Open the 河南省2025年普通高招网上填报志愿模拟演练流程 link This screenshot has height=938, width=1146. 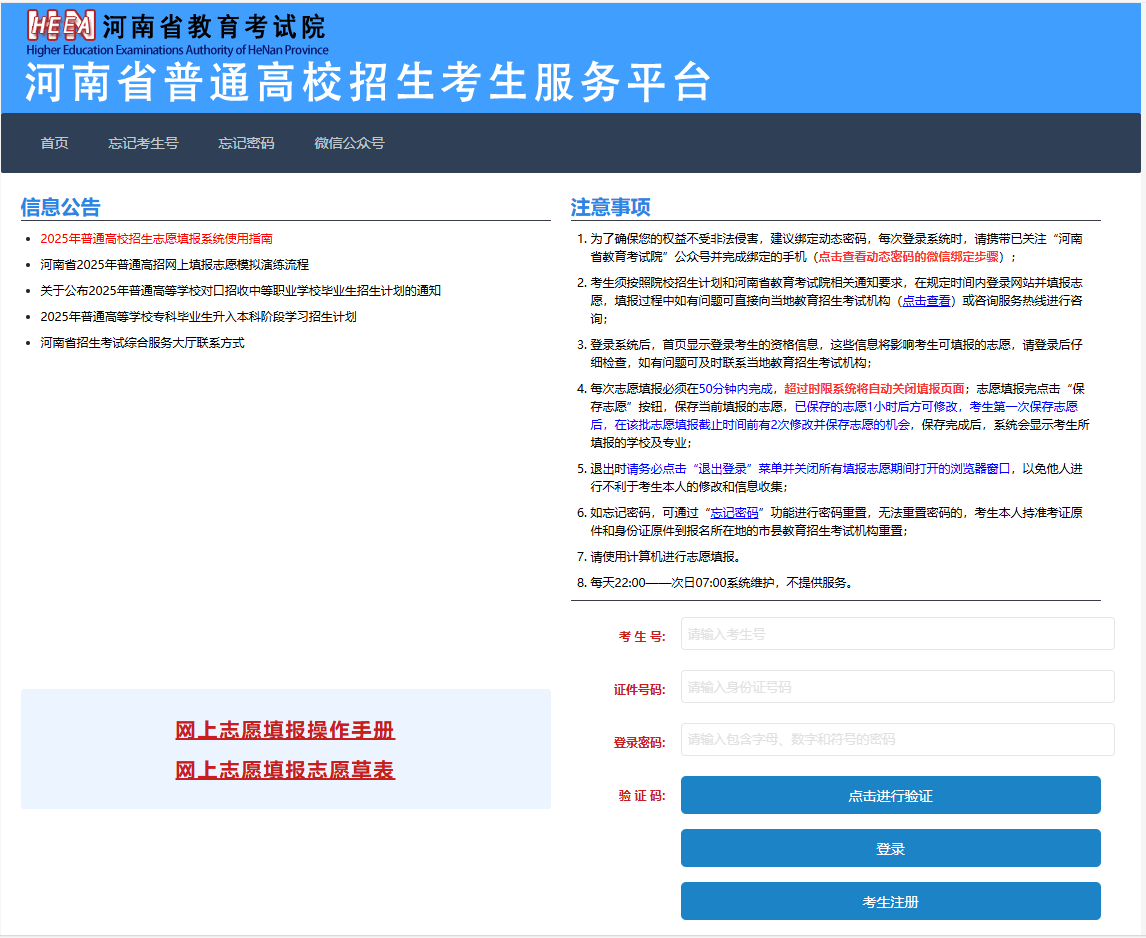(174, 265)
